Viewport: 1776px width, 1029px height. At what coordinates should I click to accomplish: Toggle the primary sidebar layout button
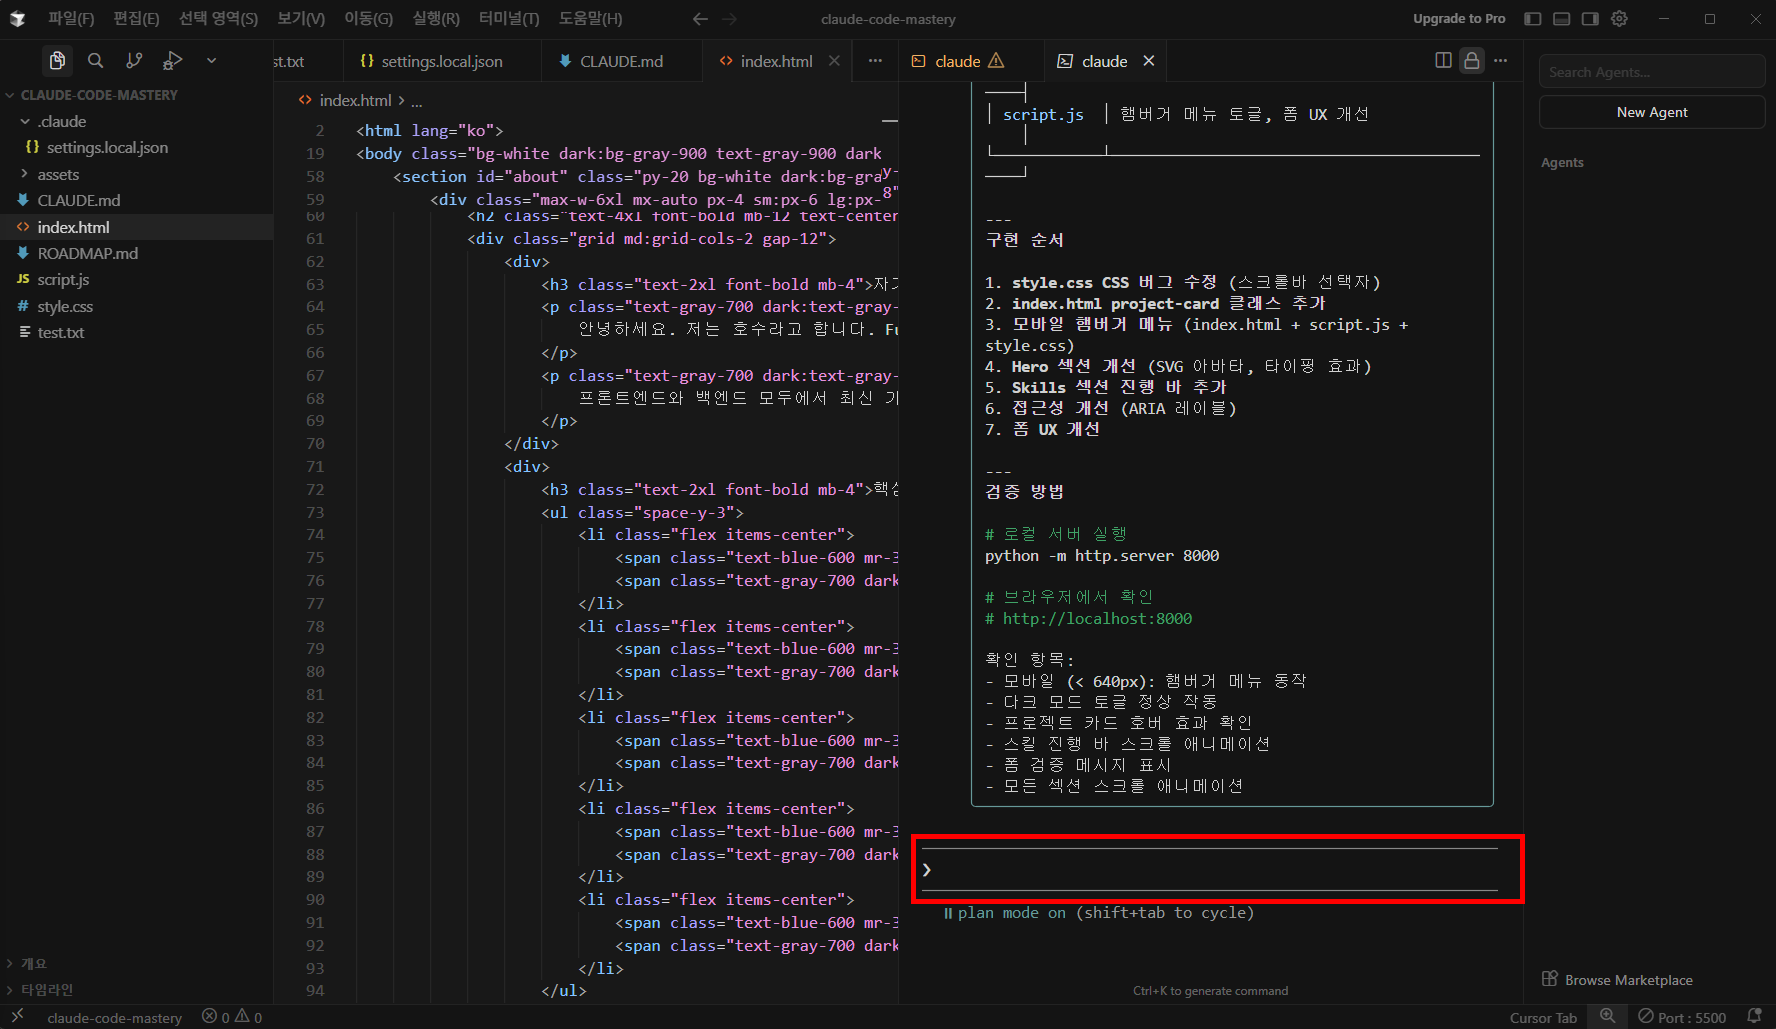[1532, 19]
